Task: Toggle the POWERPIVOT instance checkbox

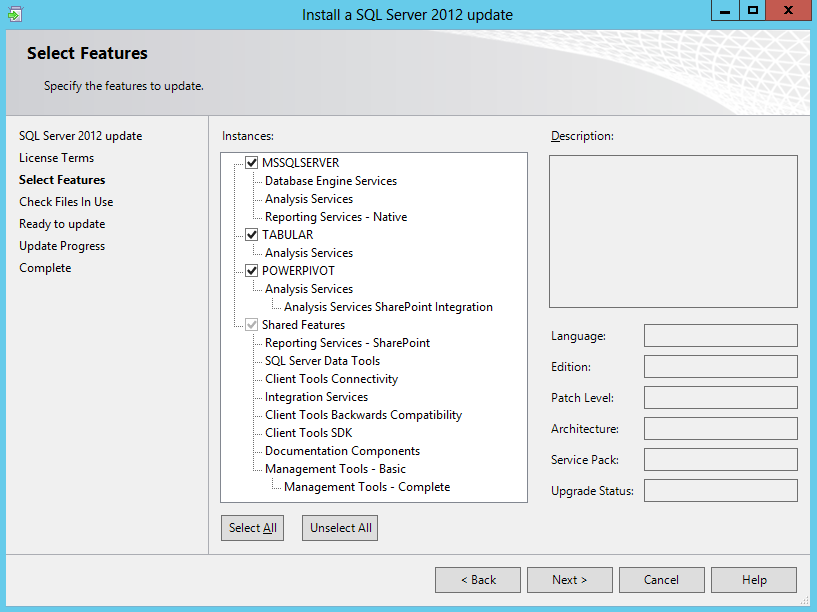Action: [252, 270]
